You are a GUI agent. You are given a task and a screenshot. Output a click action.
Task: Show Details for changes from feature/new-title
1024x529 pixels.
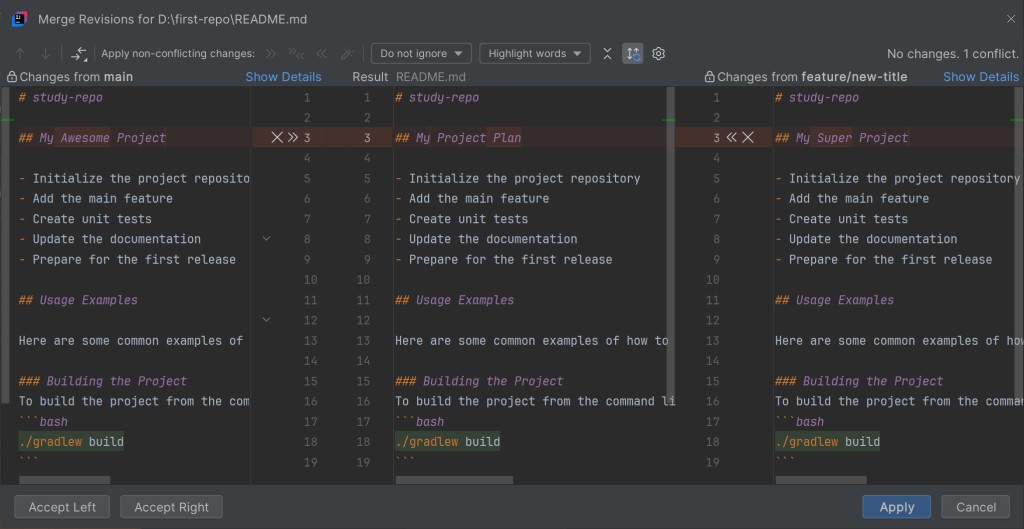pyautogui.click(x=981, y=77)
